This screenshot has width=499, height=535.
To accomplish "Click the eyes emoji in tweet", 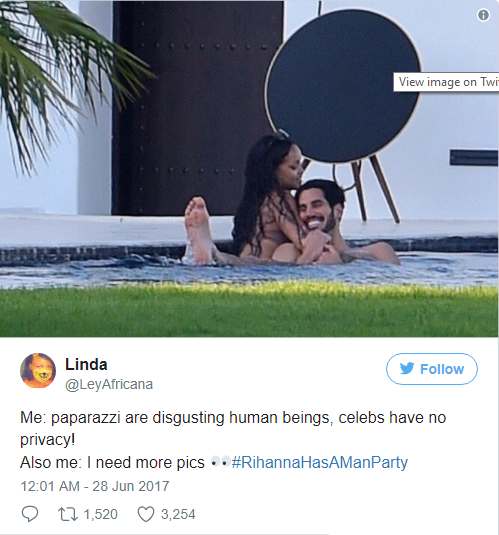I will (219, 463).
